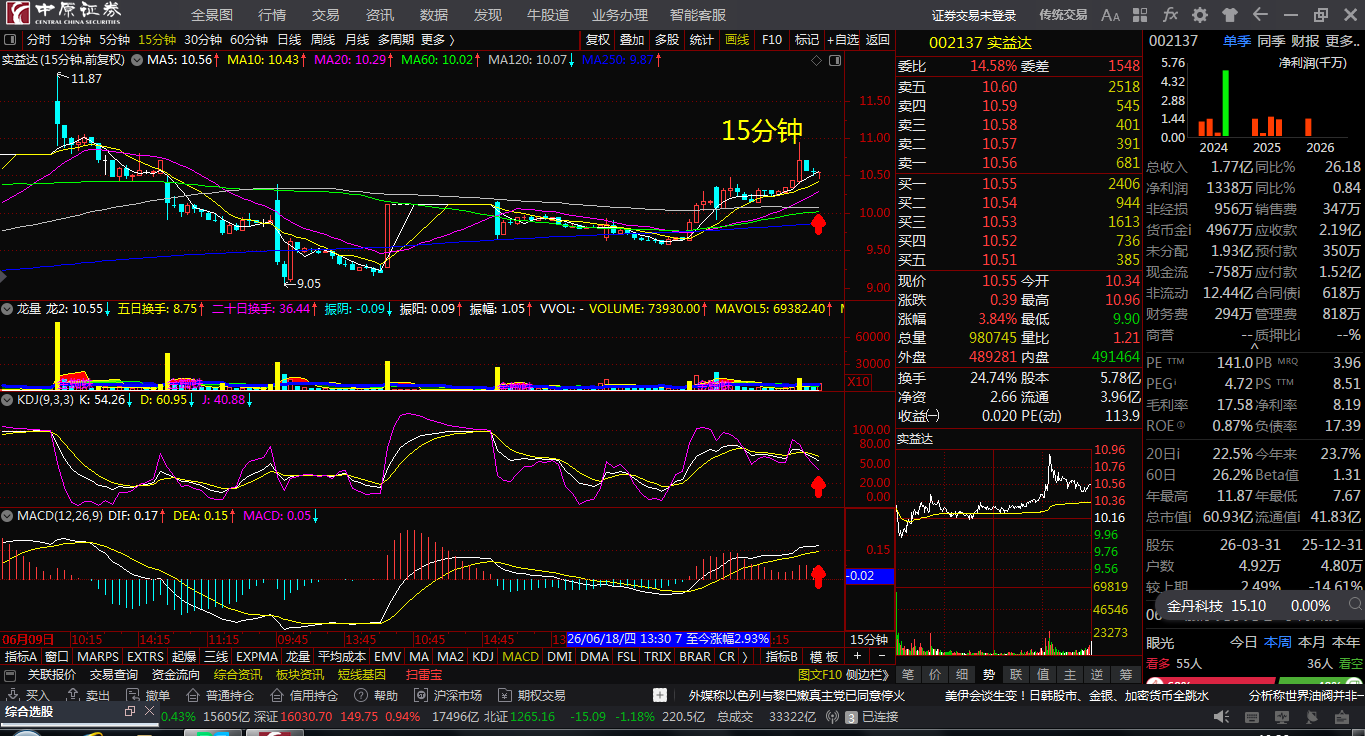This screenshot has height=736, width=1365.
Task: Select the EXPMA indicator tab
Action: pos(257,657)
